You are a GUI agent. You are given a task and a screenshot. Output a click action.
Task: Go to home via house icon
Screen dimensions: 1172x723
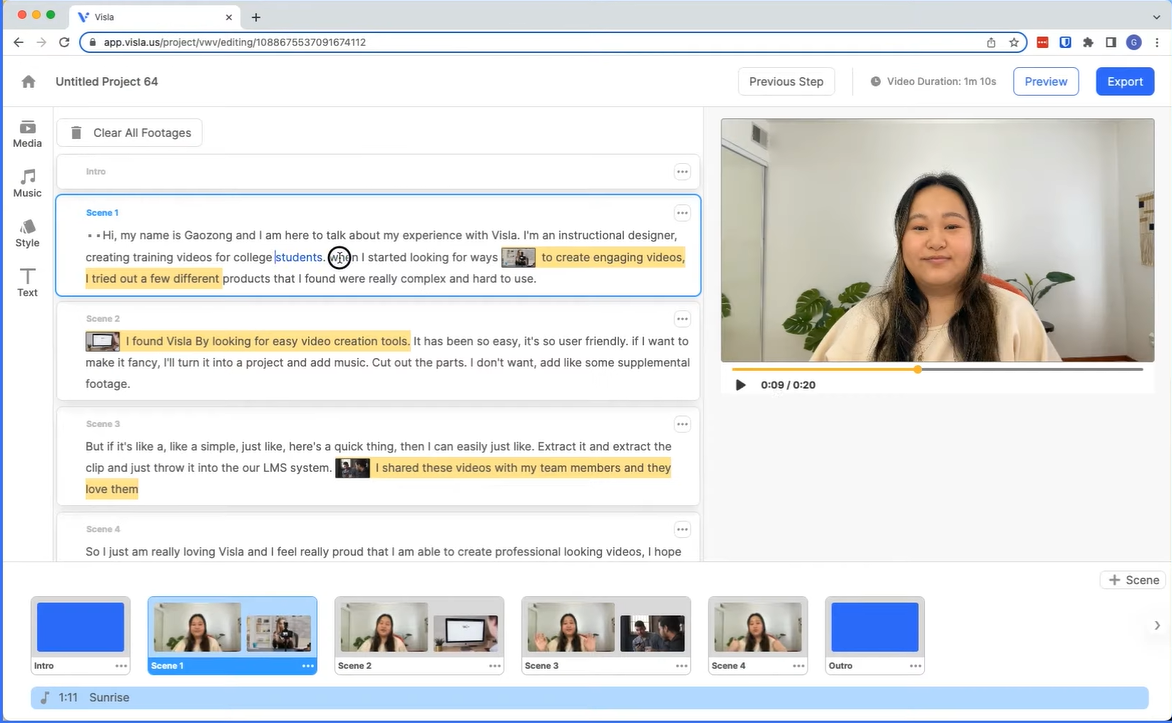coord(28,82)
